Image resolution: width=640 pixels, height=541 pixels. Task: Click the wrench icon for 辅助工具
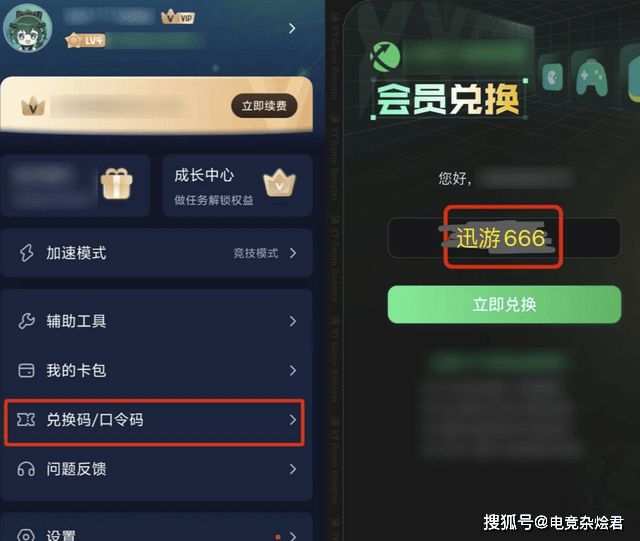(27, 321)
